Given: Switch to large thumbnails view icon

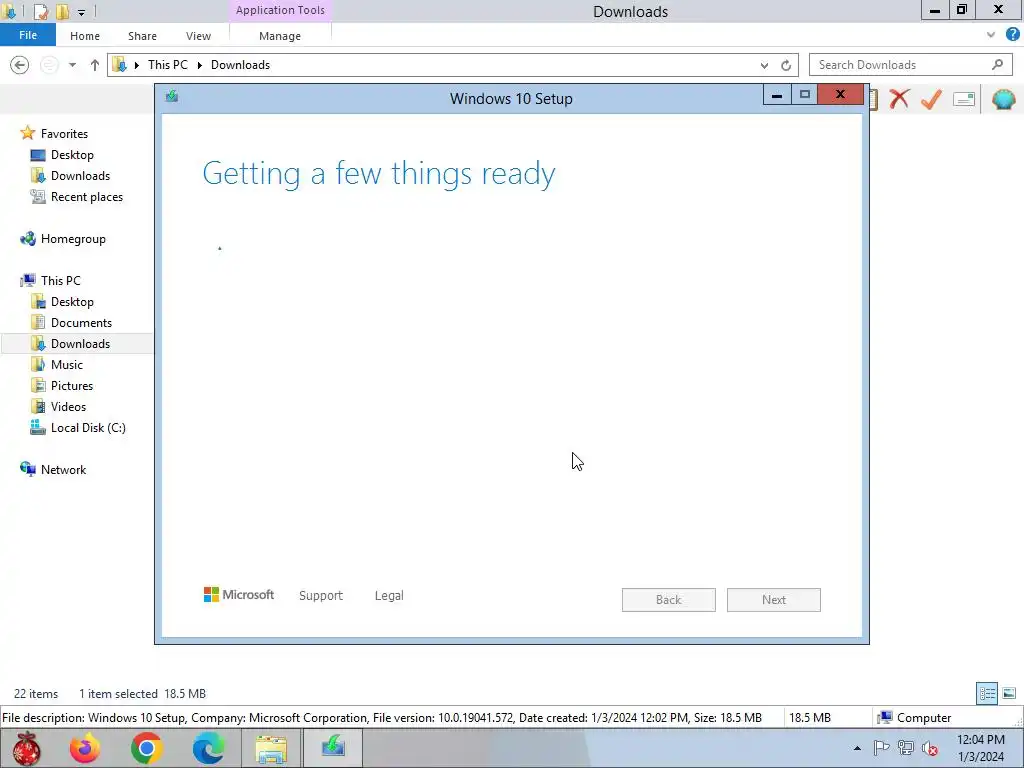Looking at the screenshot, I should click(x=1009, y=694).
